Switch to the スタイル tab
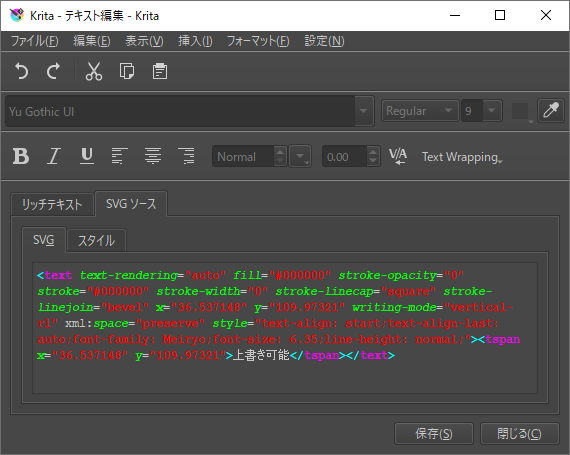 (x=96, y=241)
